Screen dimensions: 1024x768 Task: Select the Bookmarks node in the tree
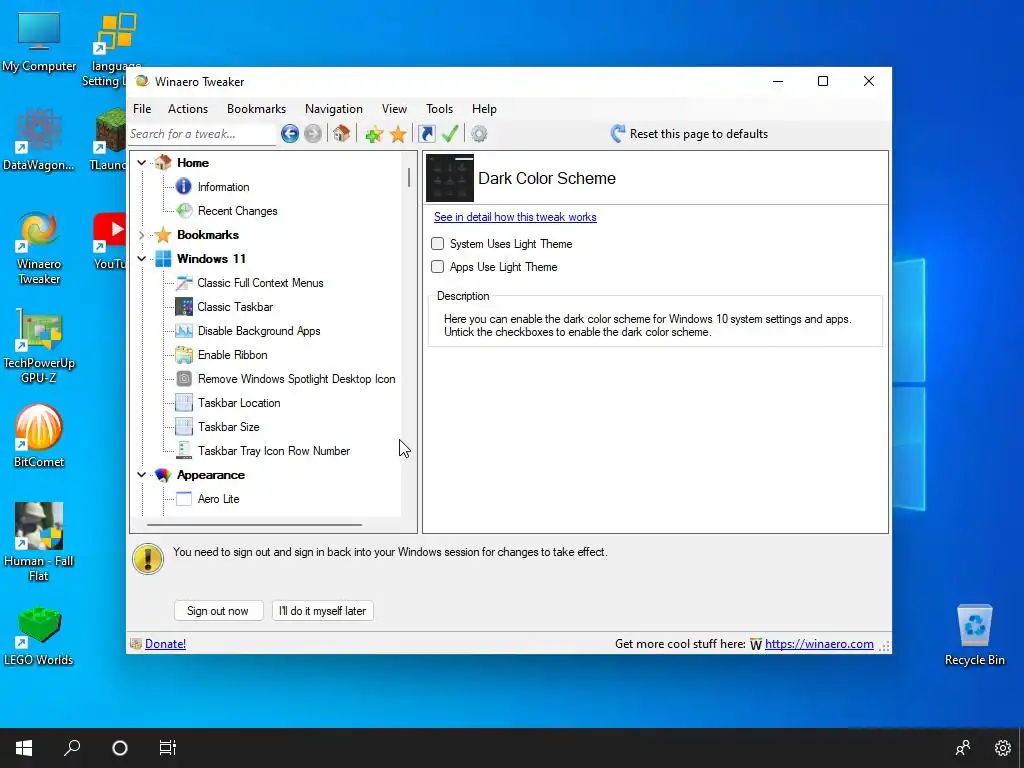coord(208,235)
